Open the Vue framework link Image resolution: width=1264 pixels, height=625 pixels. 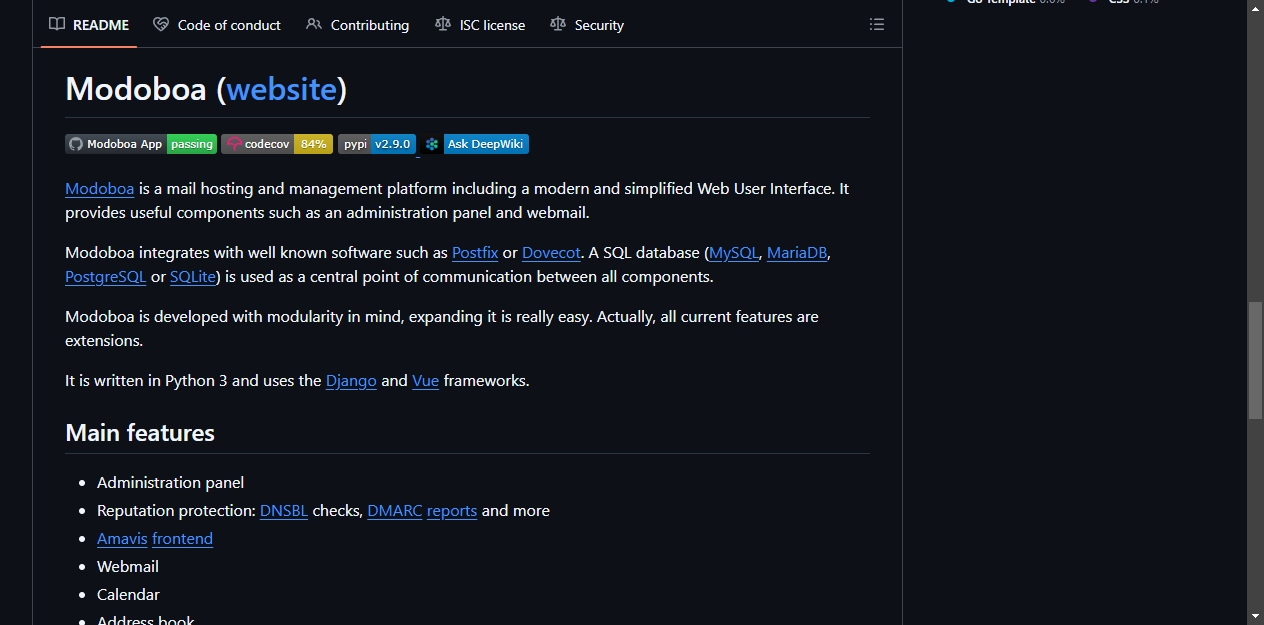point(425,380)
